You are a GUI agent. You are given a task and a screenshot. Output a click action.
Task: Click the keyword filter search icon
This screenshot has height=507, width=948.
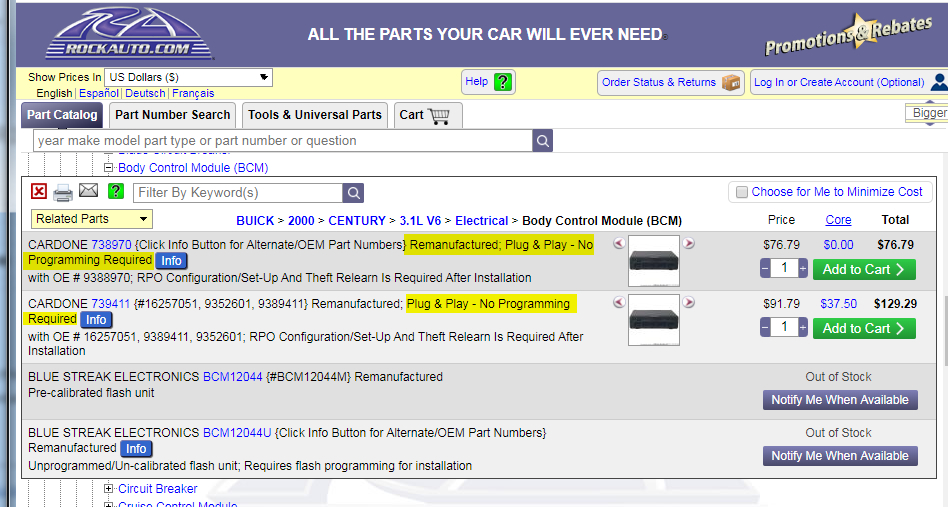[353, 193]
